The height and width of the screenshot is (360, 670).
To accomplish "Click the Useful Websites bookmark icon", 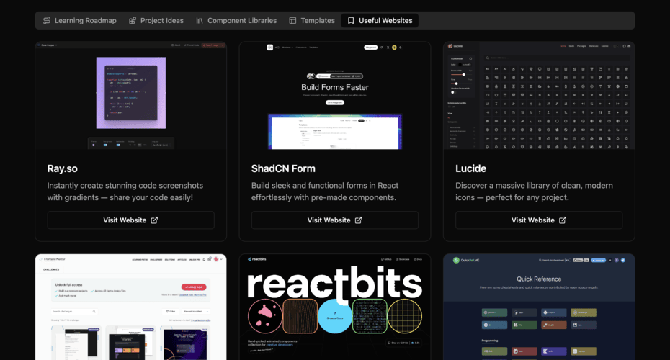I will click(351, 20).
